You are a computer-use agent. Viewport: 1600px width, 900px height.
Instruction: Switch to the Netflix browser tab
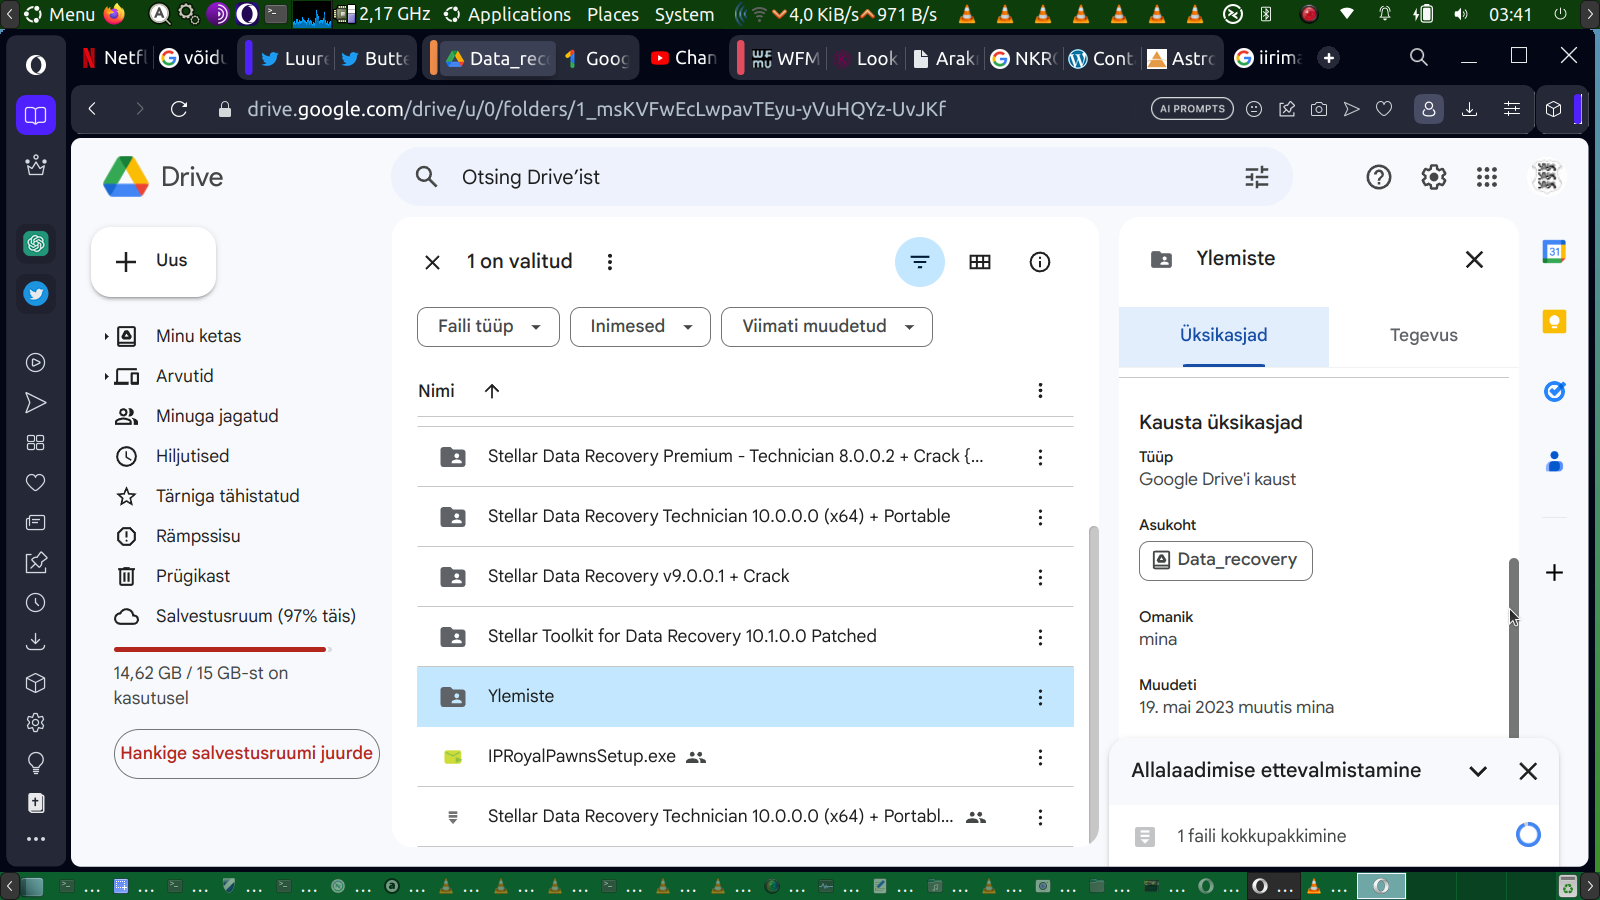(x=114, y=58)
